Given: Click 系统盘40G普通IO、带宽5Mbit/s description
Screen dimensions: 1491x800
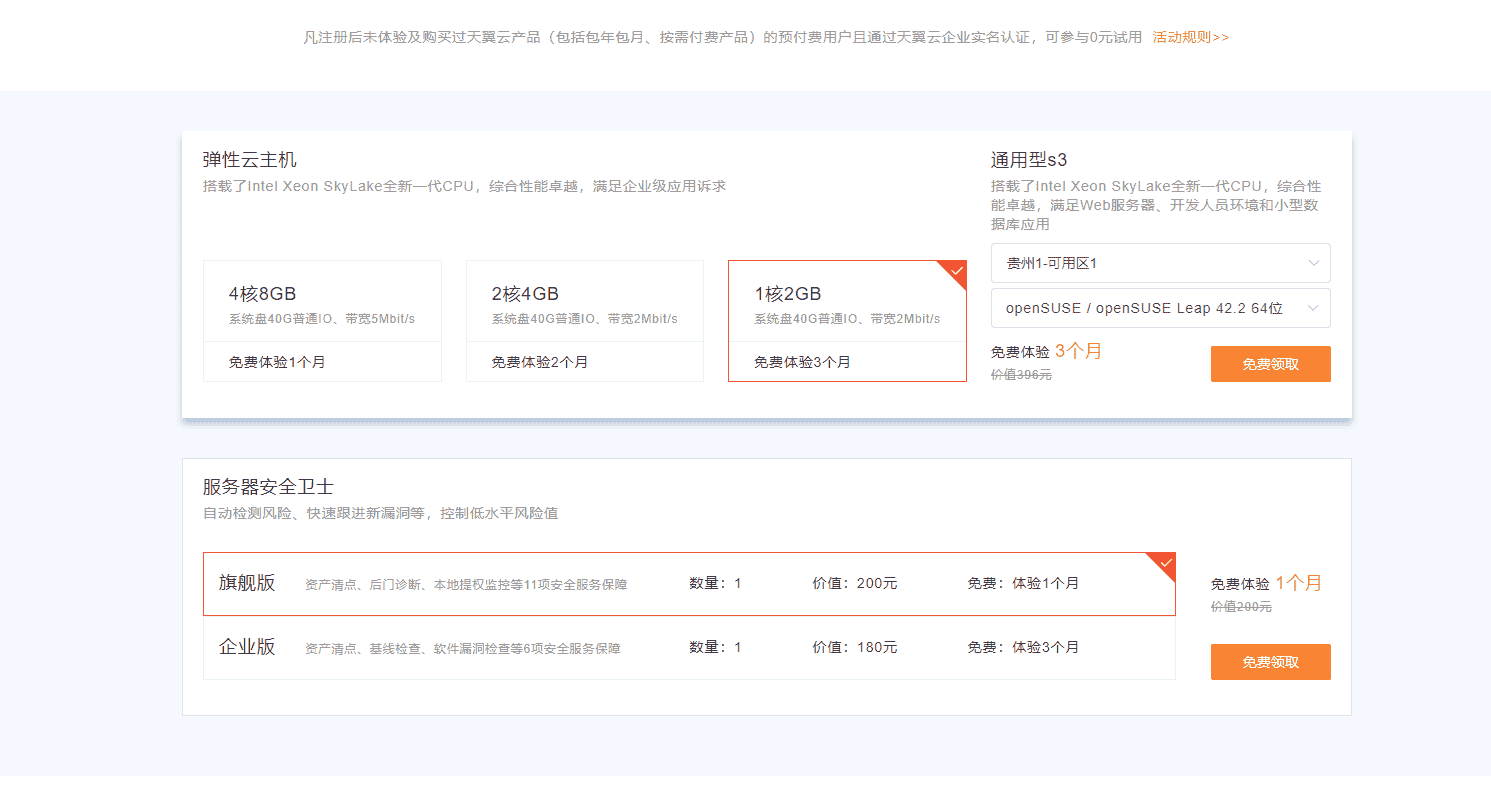Looking at the screenshot, I should point(322,319).
